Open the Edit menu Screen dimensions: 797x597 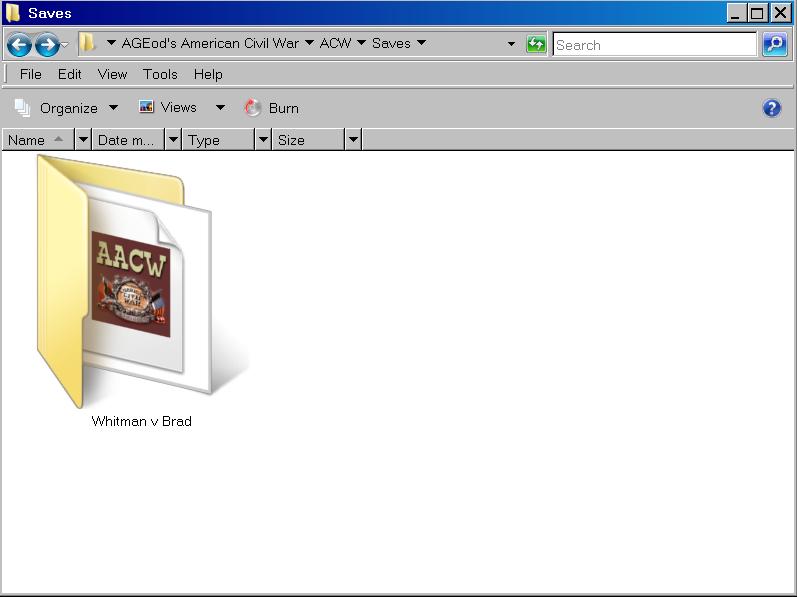tap(69, 74)
